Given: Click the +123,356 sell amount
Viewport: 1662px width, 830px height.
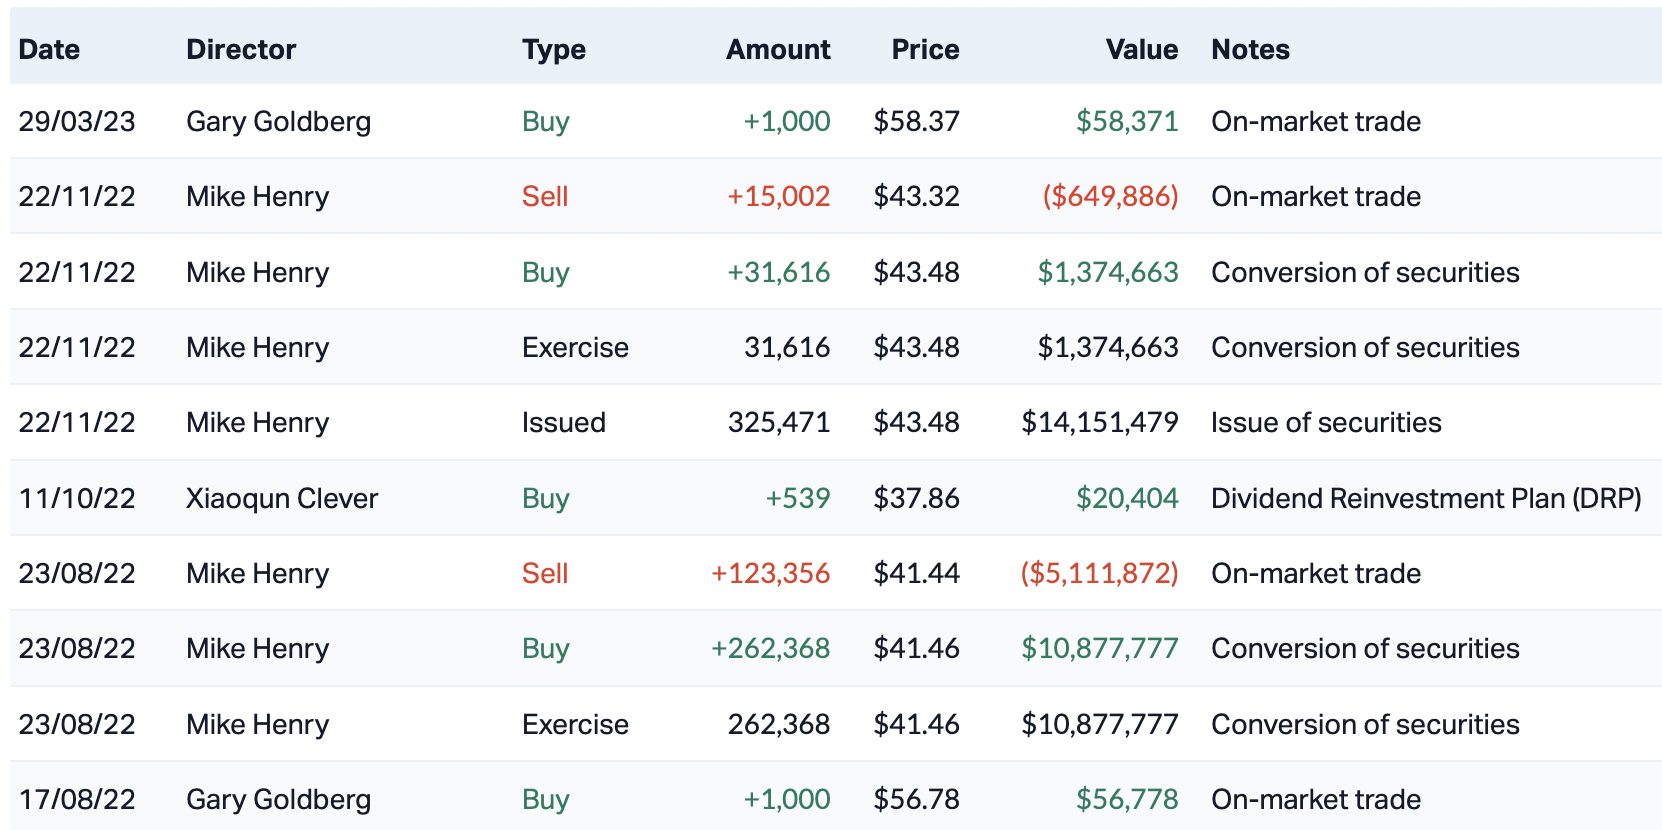Looking at the screenshot, I should point(770,573).
